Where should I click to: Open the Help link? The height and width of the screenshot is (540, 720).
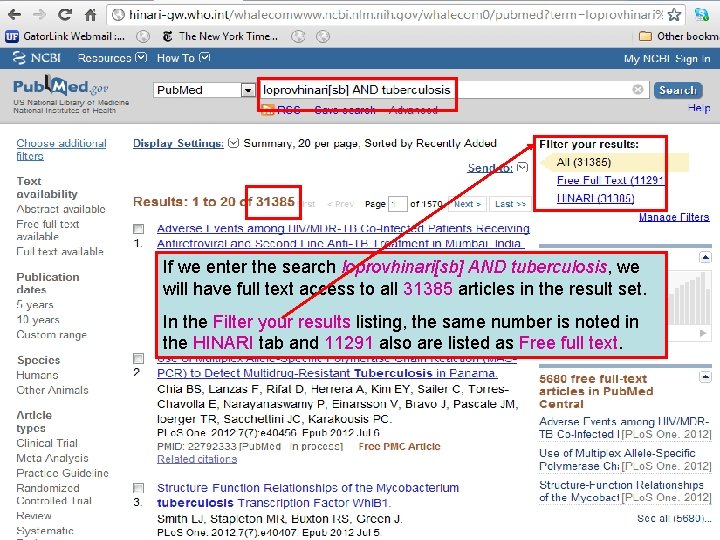[x=699, y=108]
